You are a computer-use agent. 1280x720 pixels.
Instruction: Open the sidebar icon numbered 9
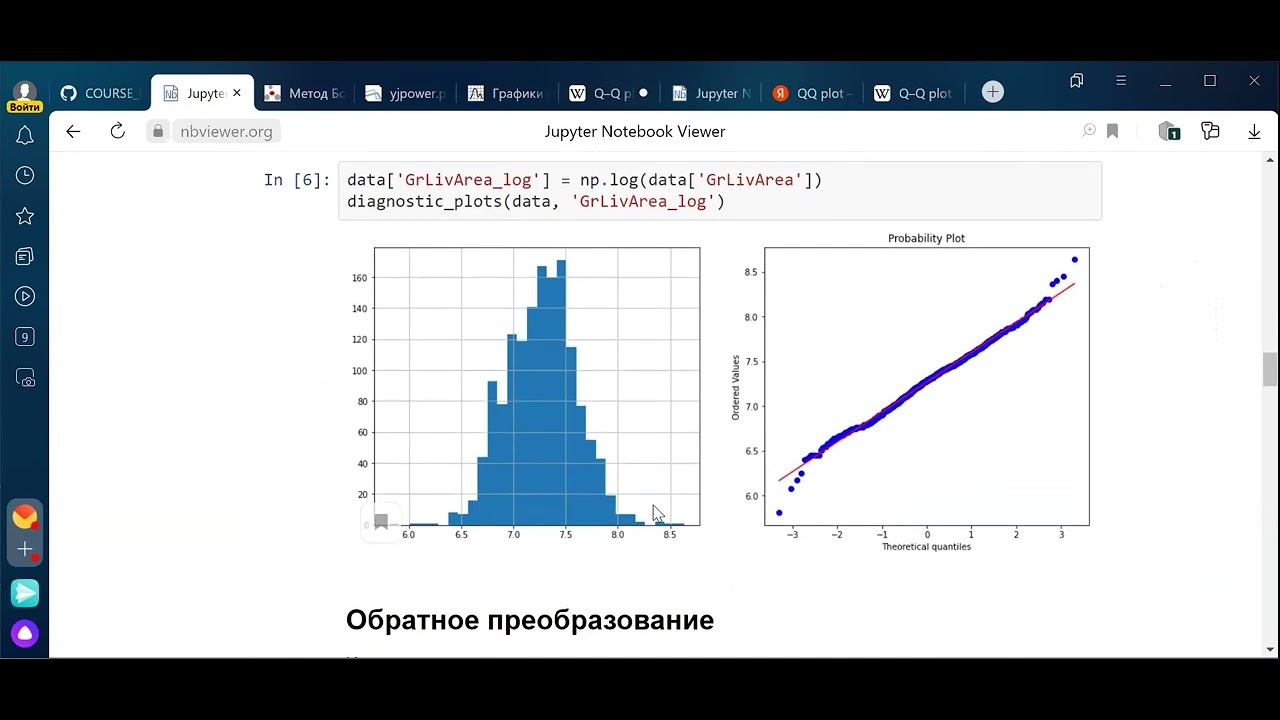pos(25,337)
